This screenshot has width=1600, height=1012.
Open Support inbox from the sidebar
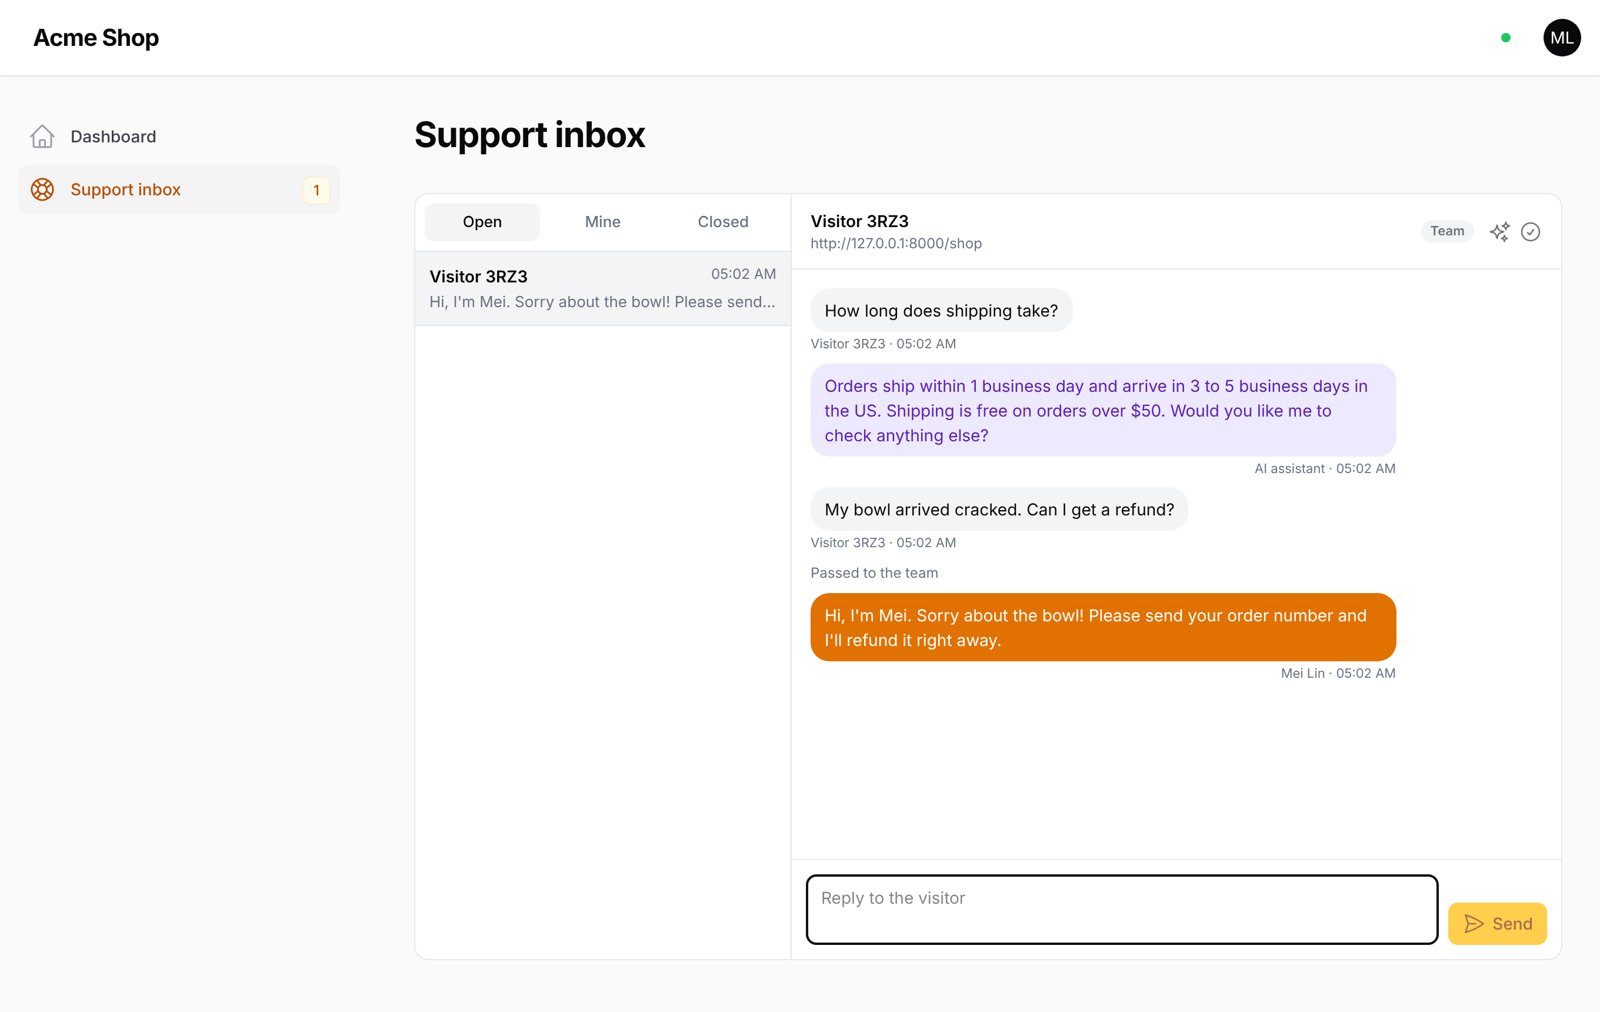[179, 189]
